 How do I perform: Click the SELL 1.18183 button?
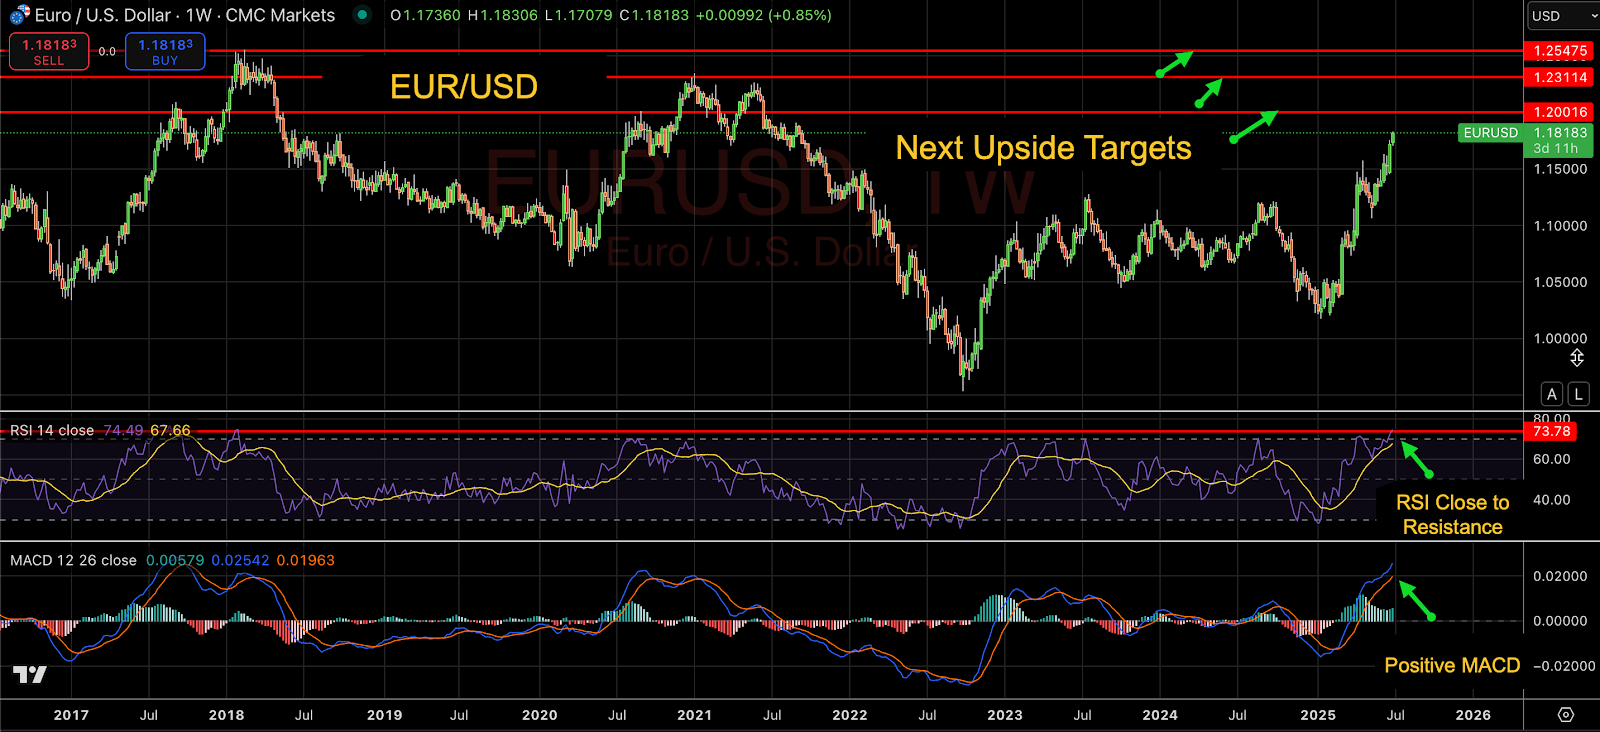[x=49, y=51]
